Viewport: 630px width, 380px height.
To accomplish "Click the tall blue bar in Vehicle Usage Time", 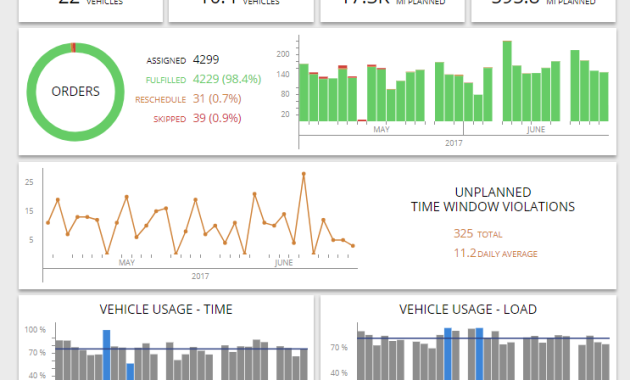I will pyautogui.click(x=106, y=355).
